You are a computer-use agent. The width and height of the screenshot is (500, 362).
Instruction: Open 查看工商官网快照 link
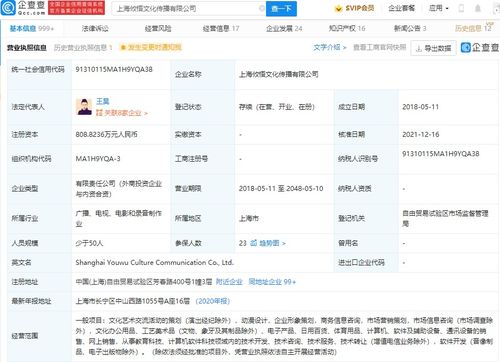[x=379, y=47]
